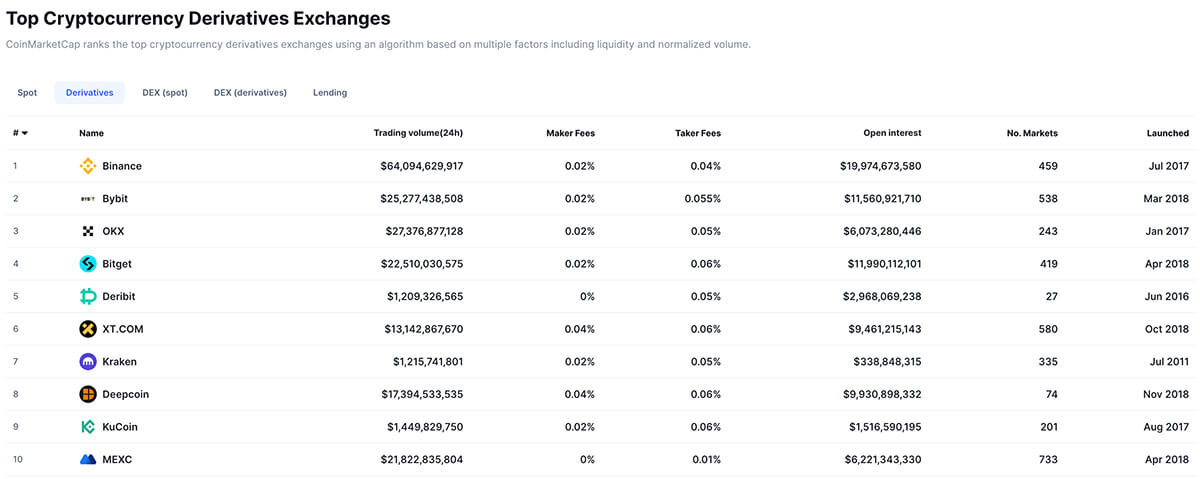Sort by Trading volume(24h) column header

tap(418, 133)
